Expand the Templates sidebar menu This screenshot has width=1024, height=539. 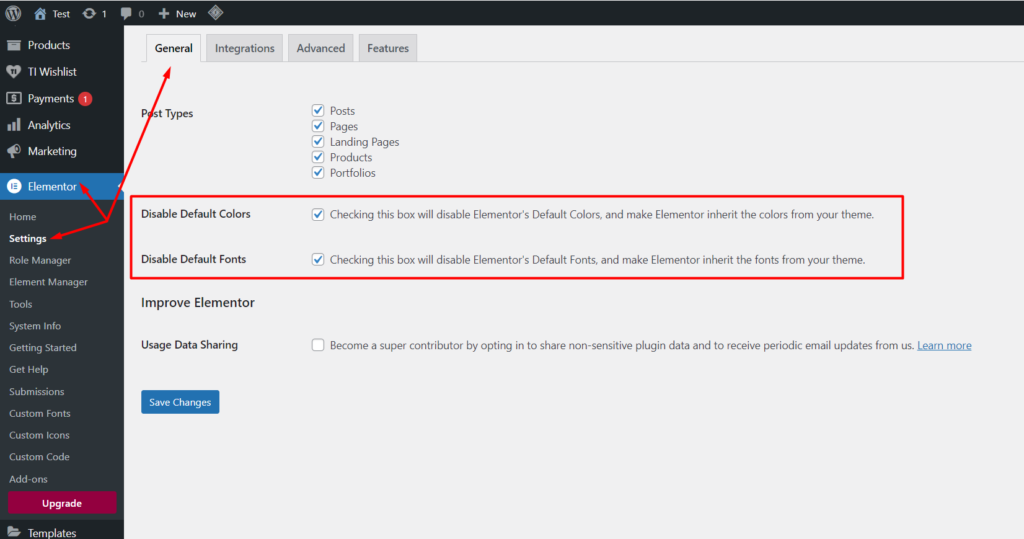(52, 532)
